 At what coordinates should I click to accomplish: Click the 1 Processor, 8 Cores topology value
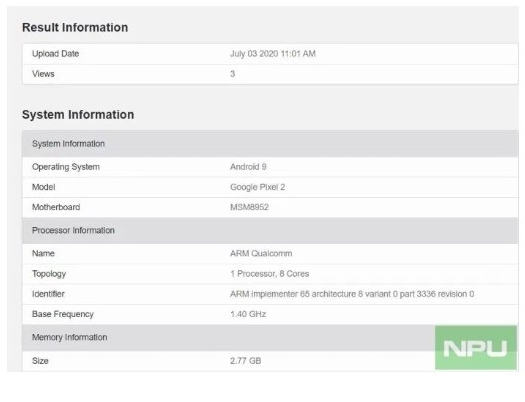tap(270, 274)
